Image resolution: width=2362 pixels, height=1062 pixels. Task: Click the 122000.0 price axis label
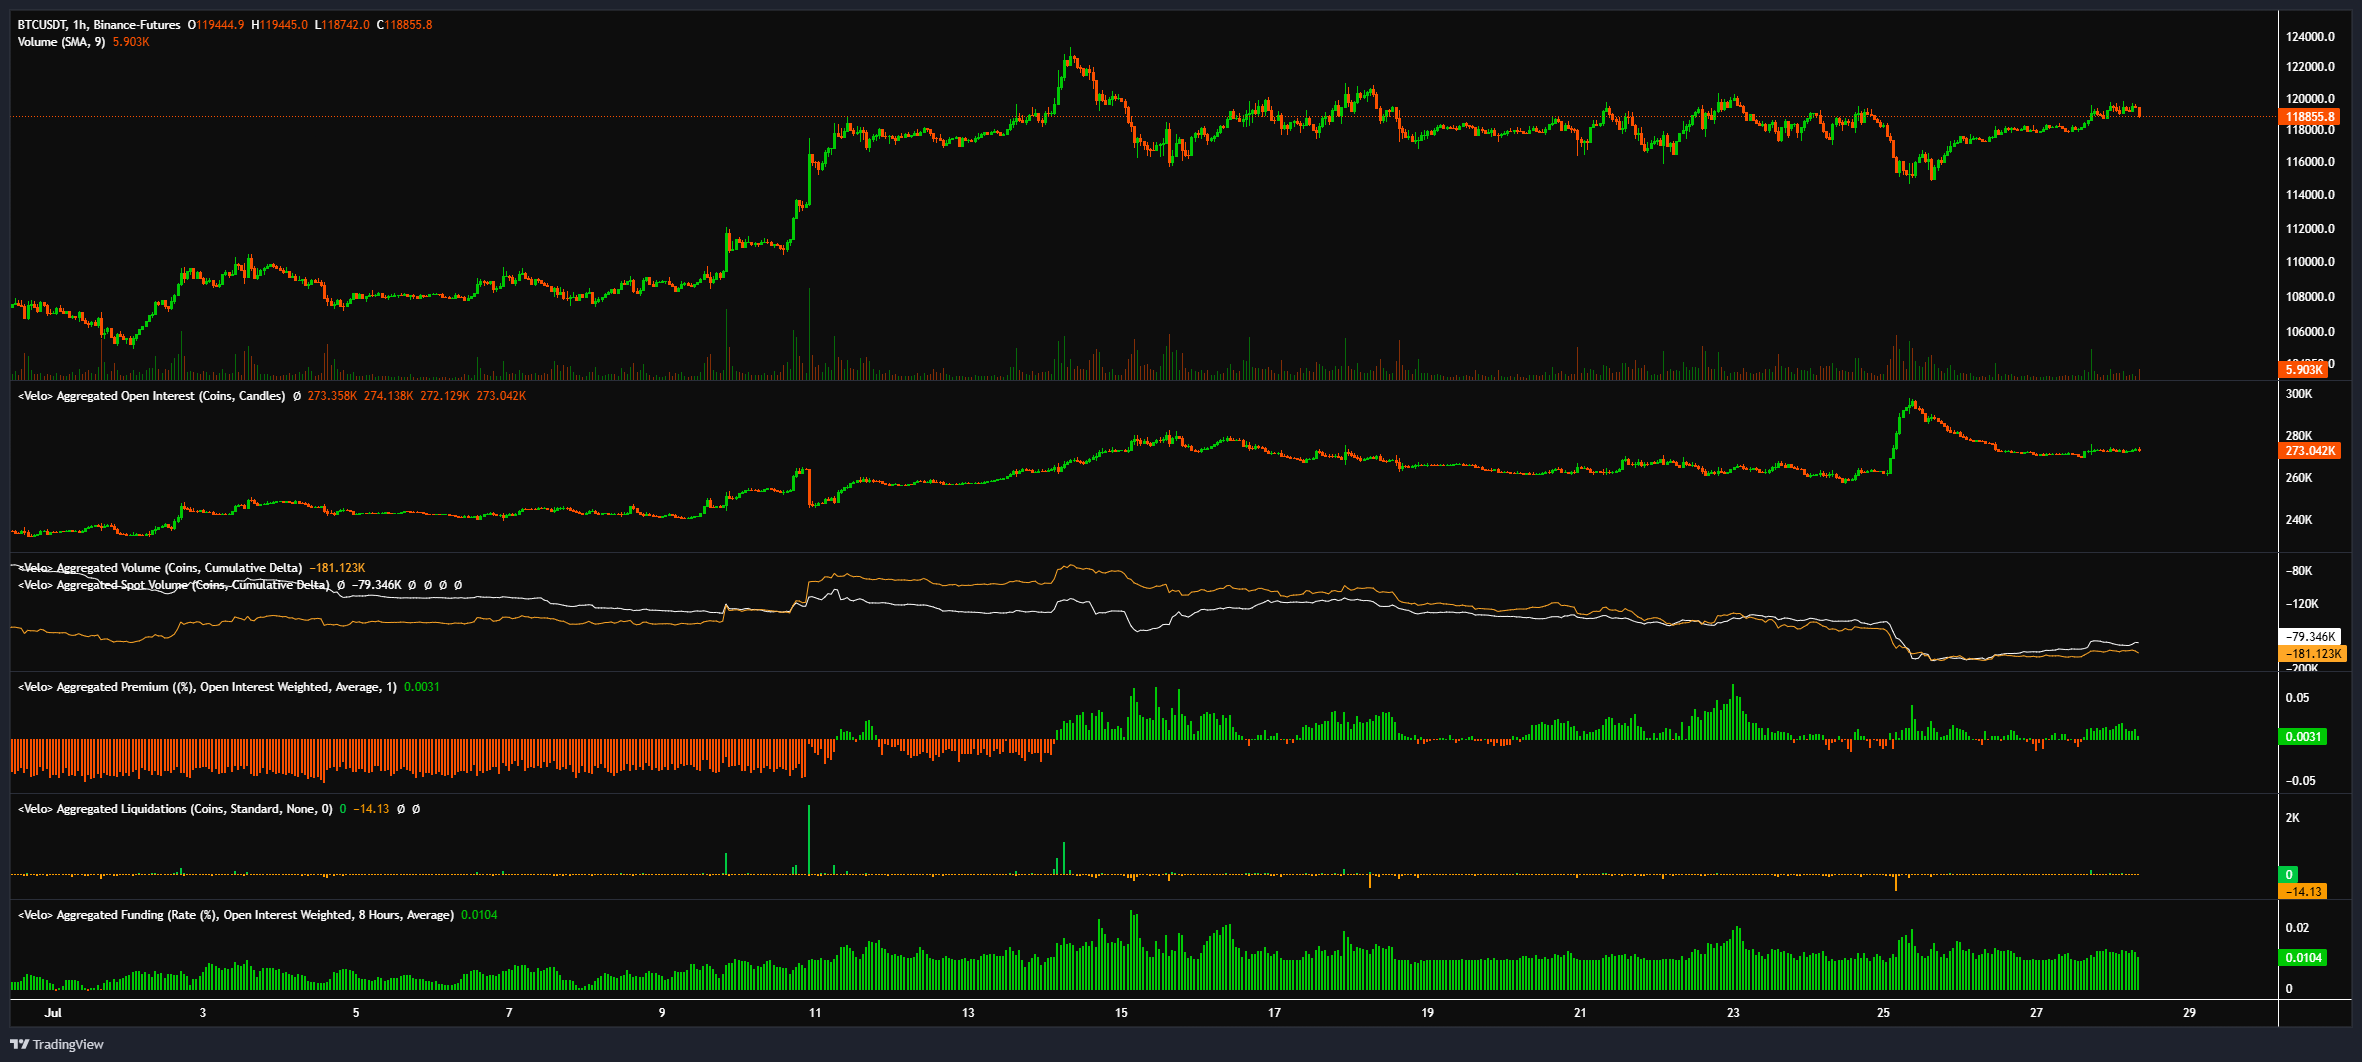point(2310,67)
